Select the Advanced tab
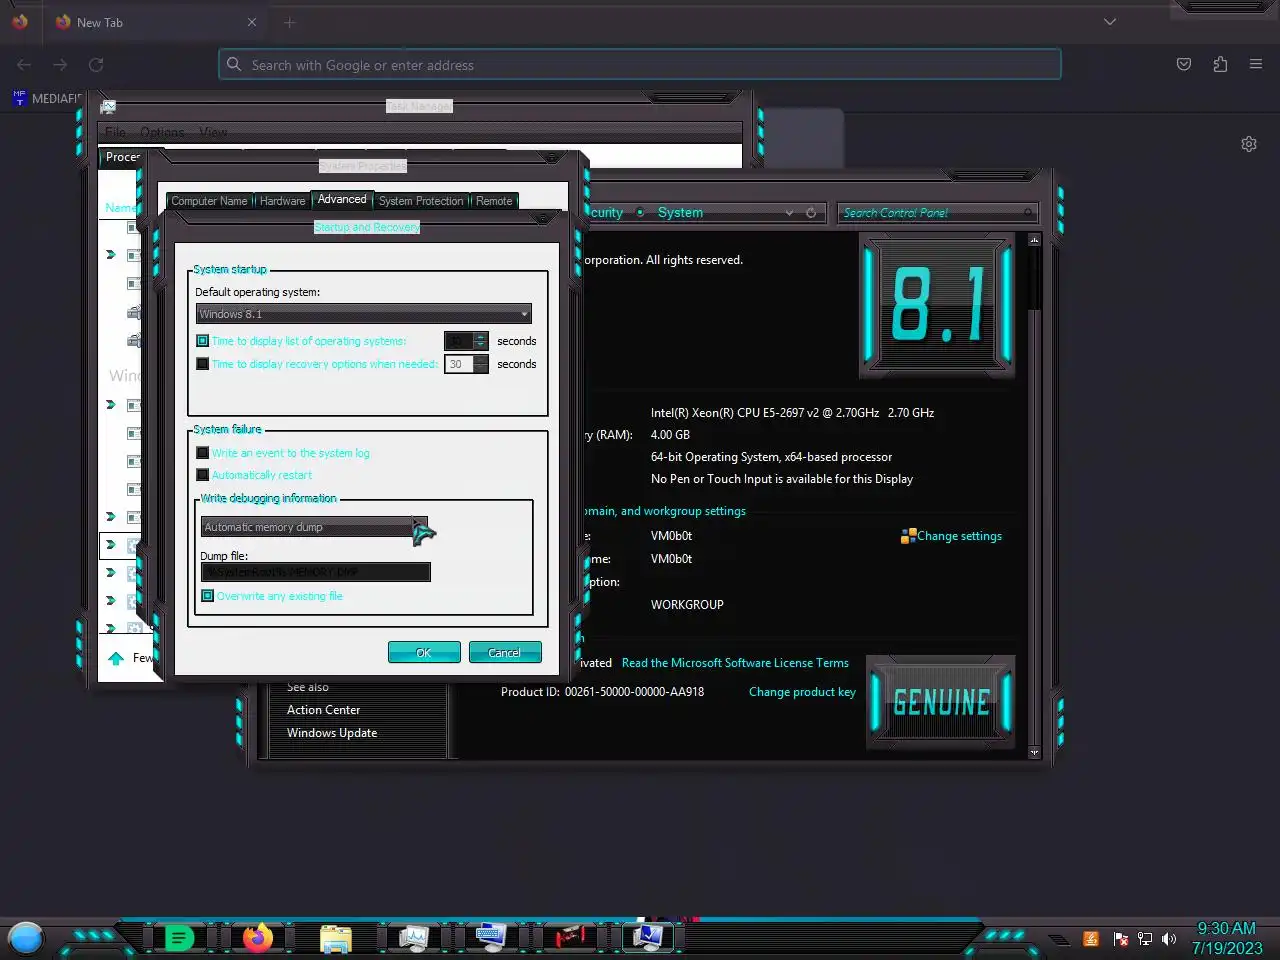The height and width of the screenshot is (960, 1280). 342,199
